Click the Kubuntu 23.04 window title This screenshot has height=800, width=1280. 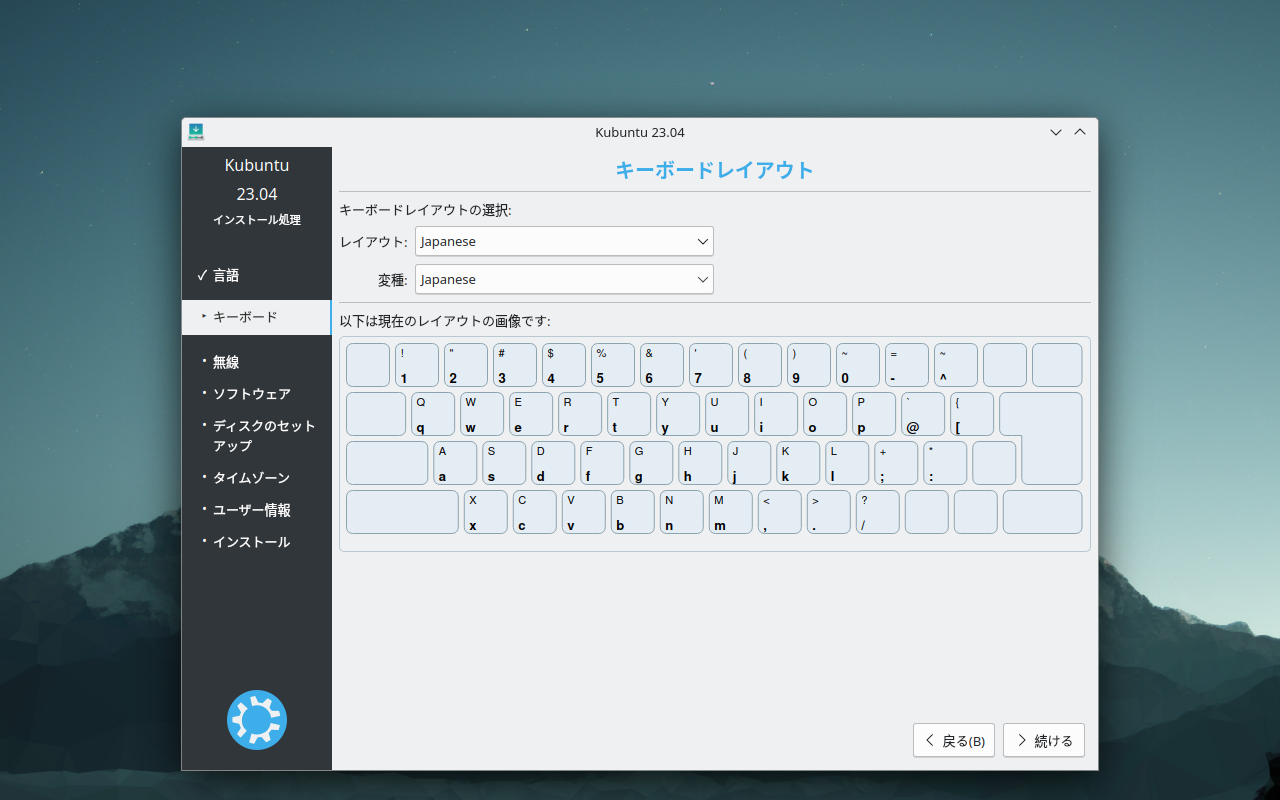click(x=640, y=132)
